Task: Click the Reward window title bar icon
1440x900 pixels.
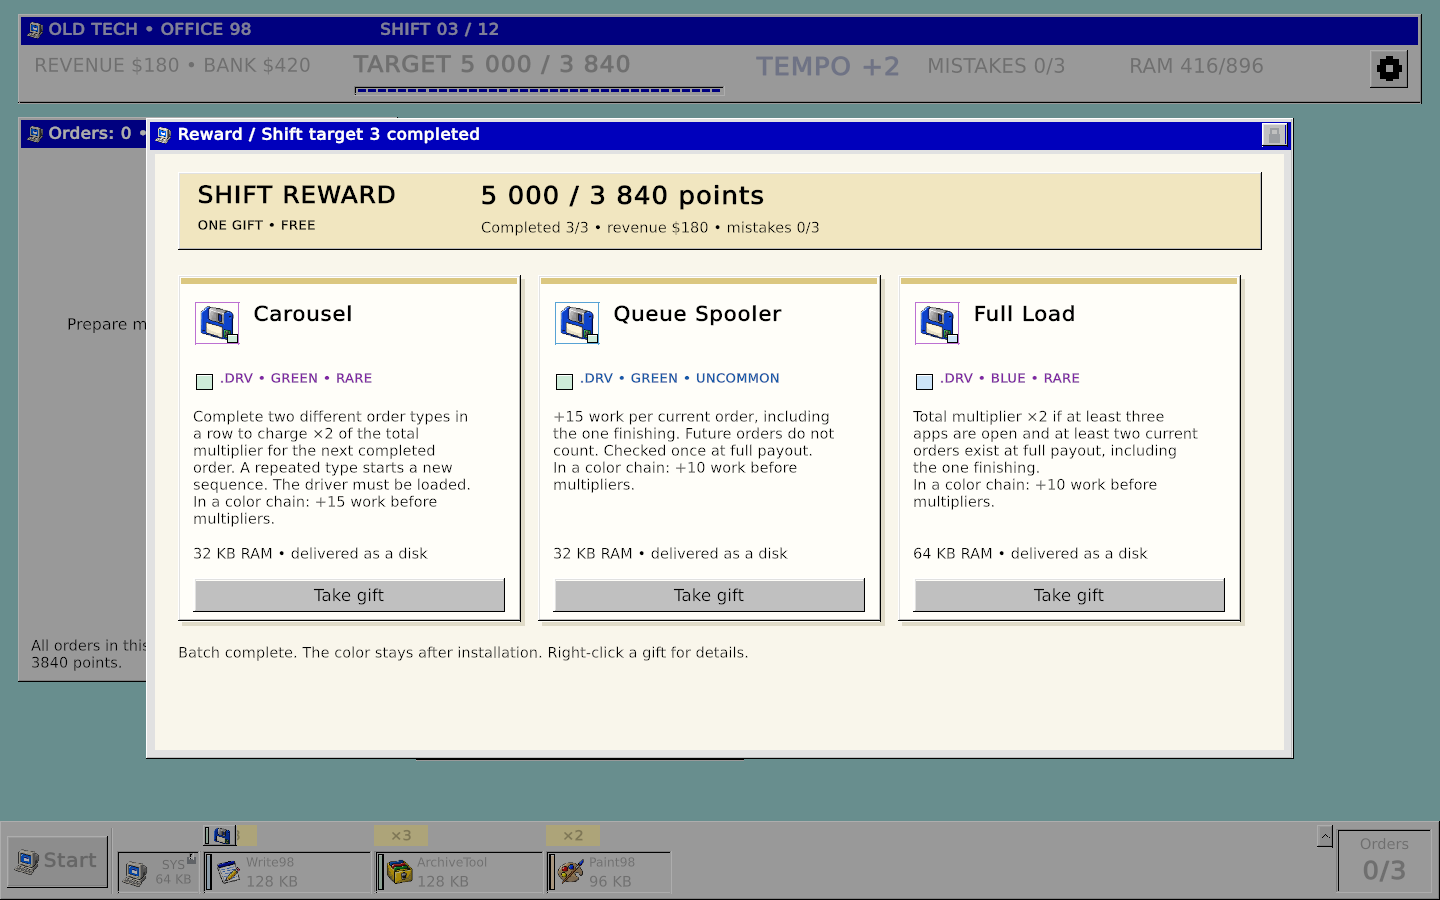Action: click(x=164, y=135)
